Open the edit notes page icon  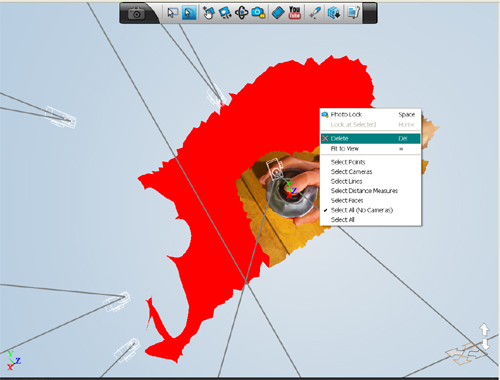click(353, 13)
